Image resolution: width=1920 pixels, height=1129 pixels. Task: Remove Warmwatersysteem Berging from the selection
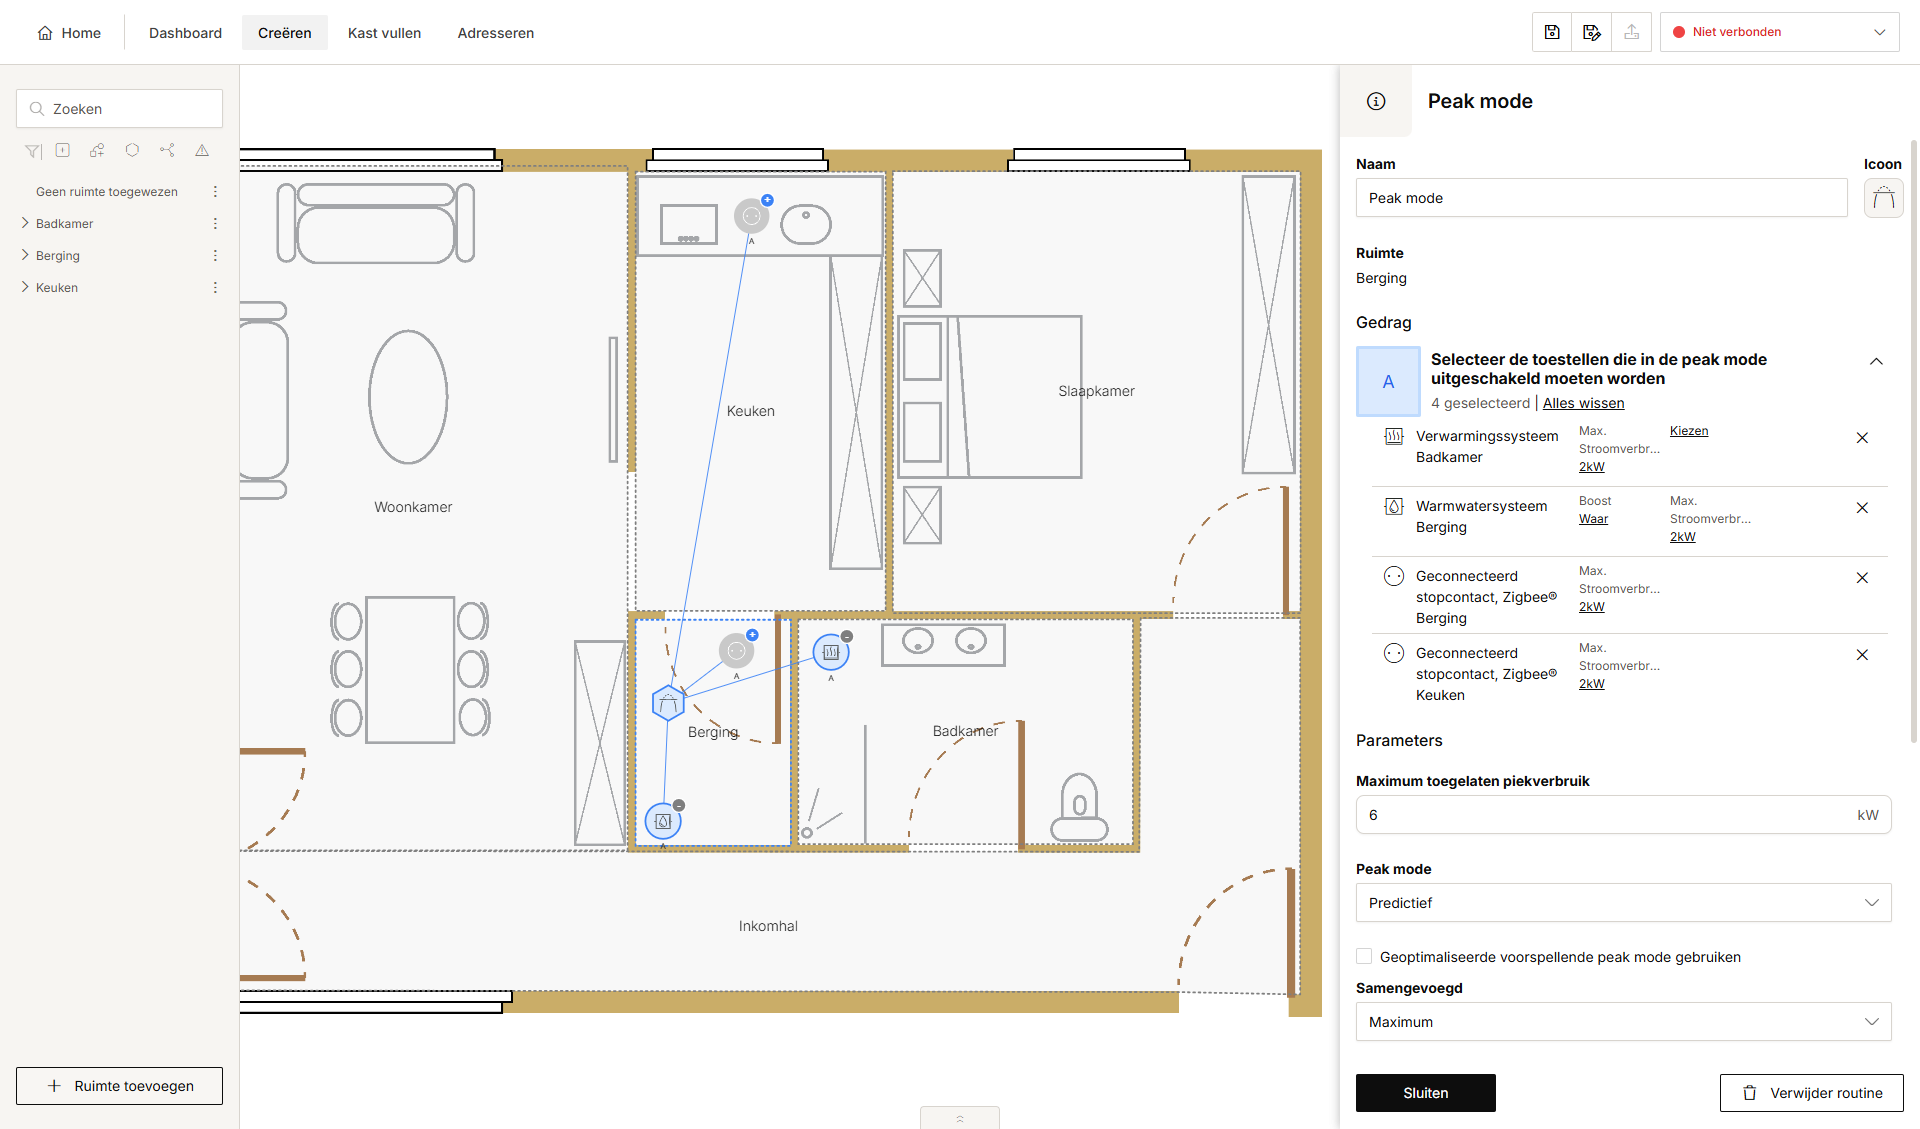coord(1862,508)
